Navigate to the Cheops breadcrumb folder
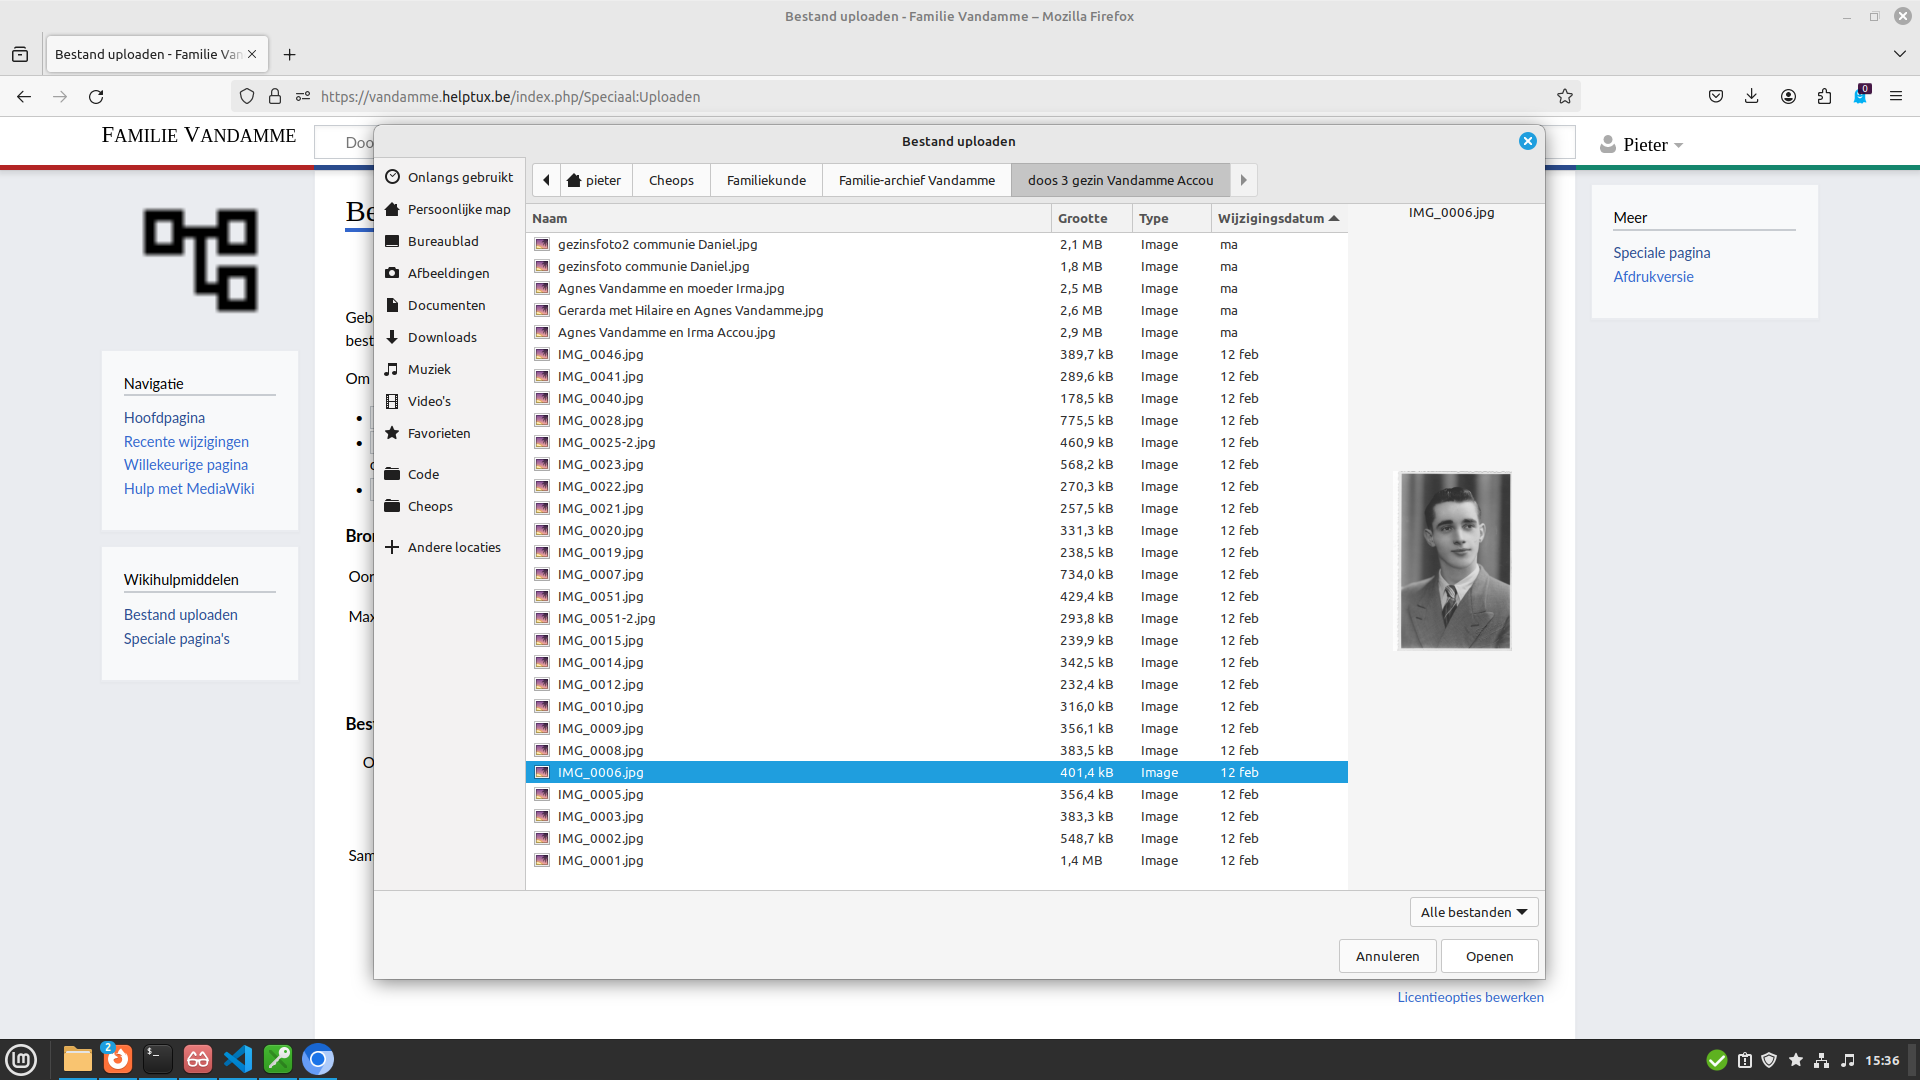This screenshot has height=1080, width=1920. tap(670, 180)
